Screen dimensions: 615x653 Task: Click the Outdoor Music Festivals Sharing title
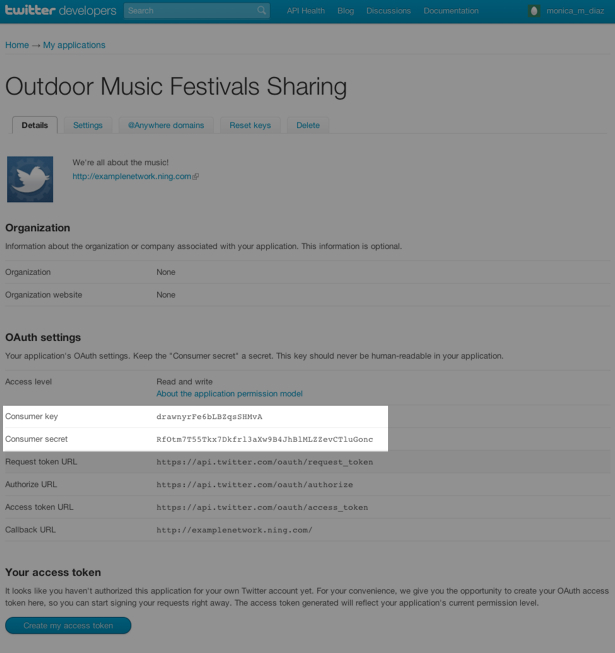[x=176, y=87]
